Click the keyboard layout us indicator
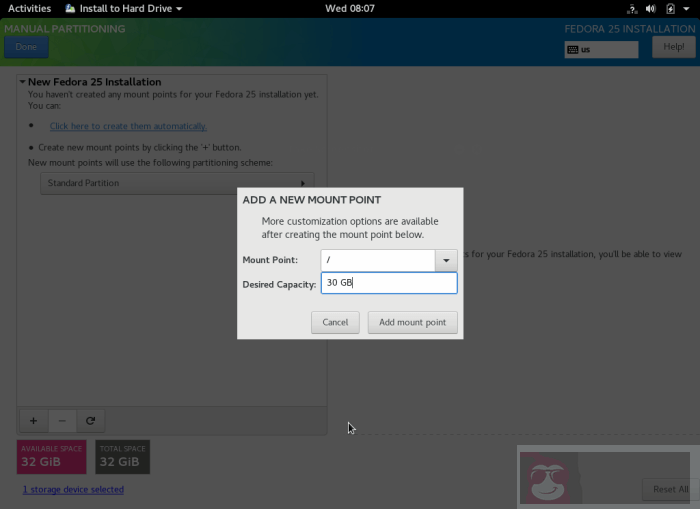This screenshot has width=700, height=509. coord(601,50)
